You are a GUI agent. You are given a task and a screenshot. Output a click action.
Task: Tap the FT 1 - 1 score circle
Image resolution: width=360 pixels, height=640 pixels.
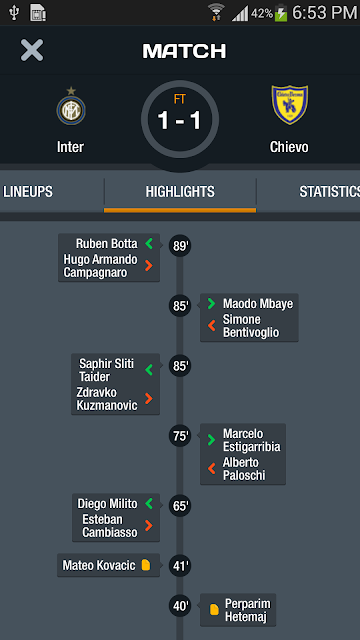click(180, 119)
